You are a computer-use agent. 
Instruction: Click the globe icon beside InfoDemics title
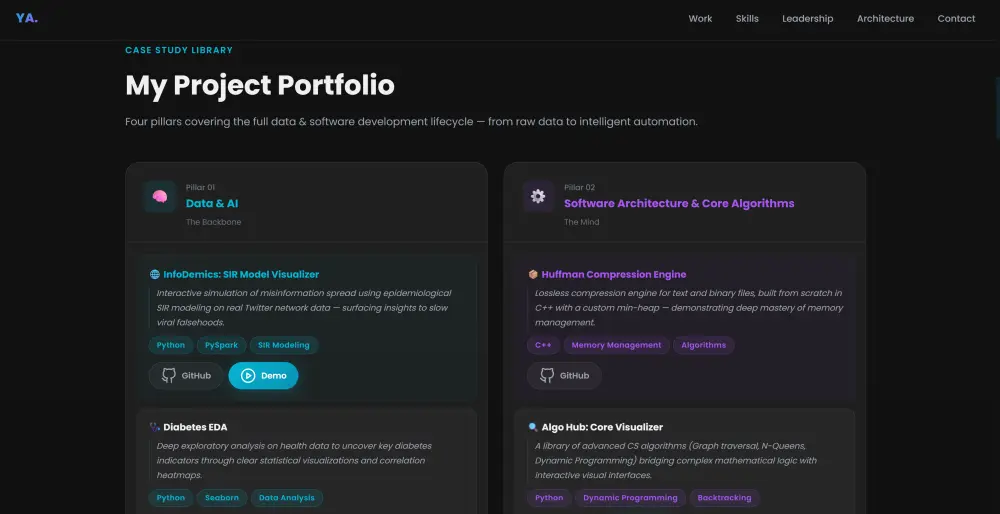click(x=155, y=274)
